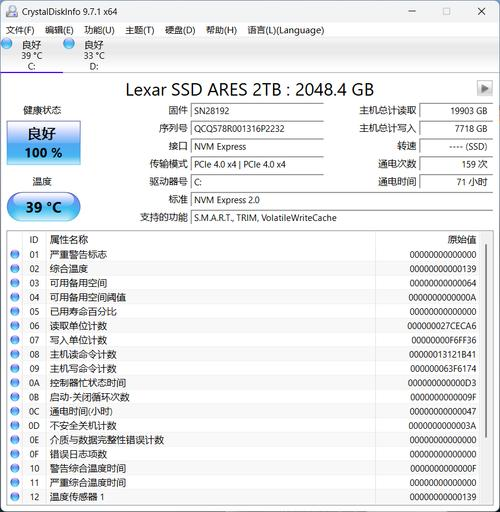The height and width of the screenshot is (512, 500).
Task: Click status dot for attribute 01
Action: click(x=15, y=254)
